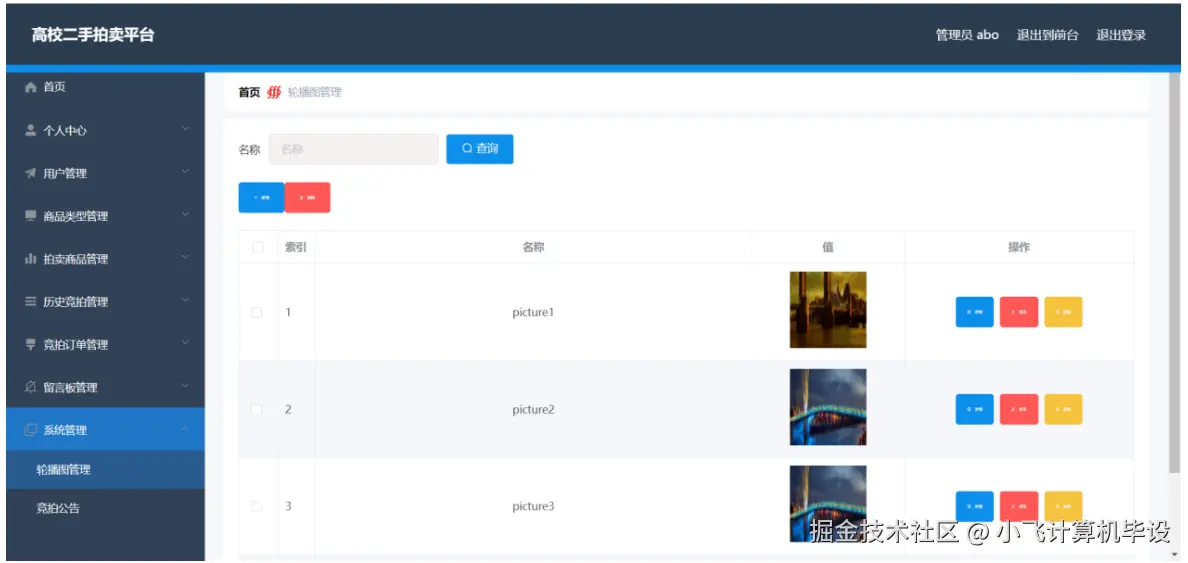Click the copy icon beside 系统管理
The width and height of the screenshot is (1188, 563).
click(x=30, y=430)
